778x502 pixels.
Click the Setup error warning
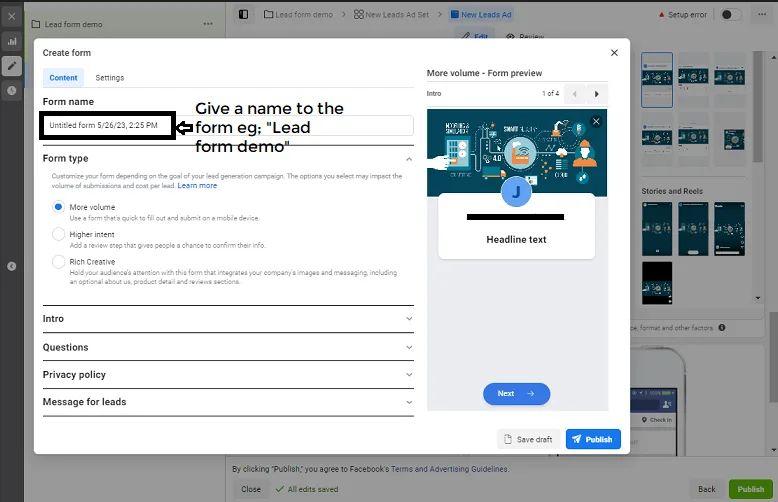pos(682,14)
